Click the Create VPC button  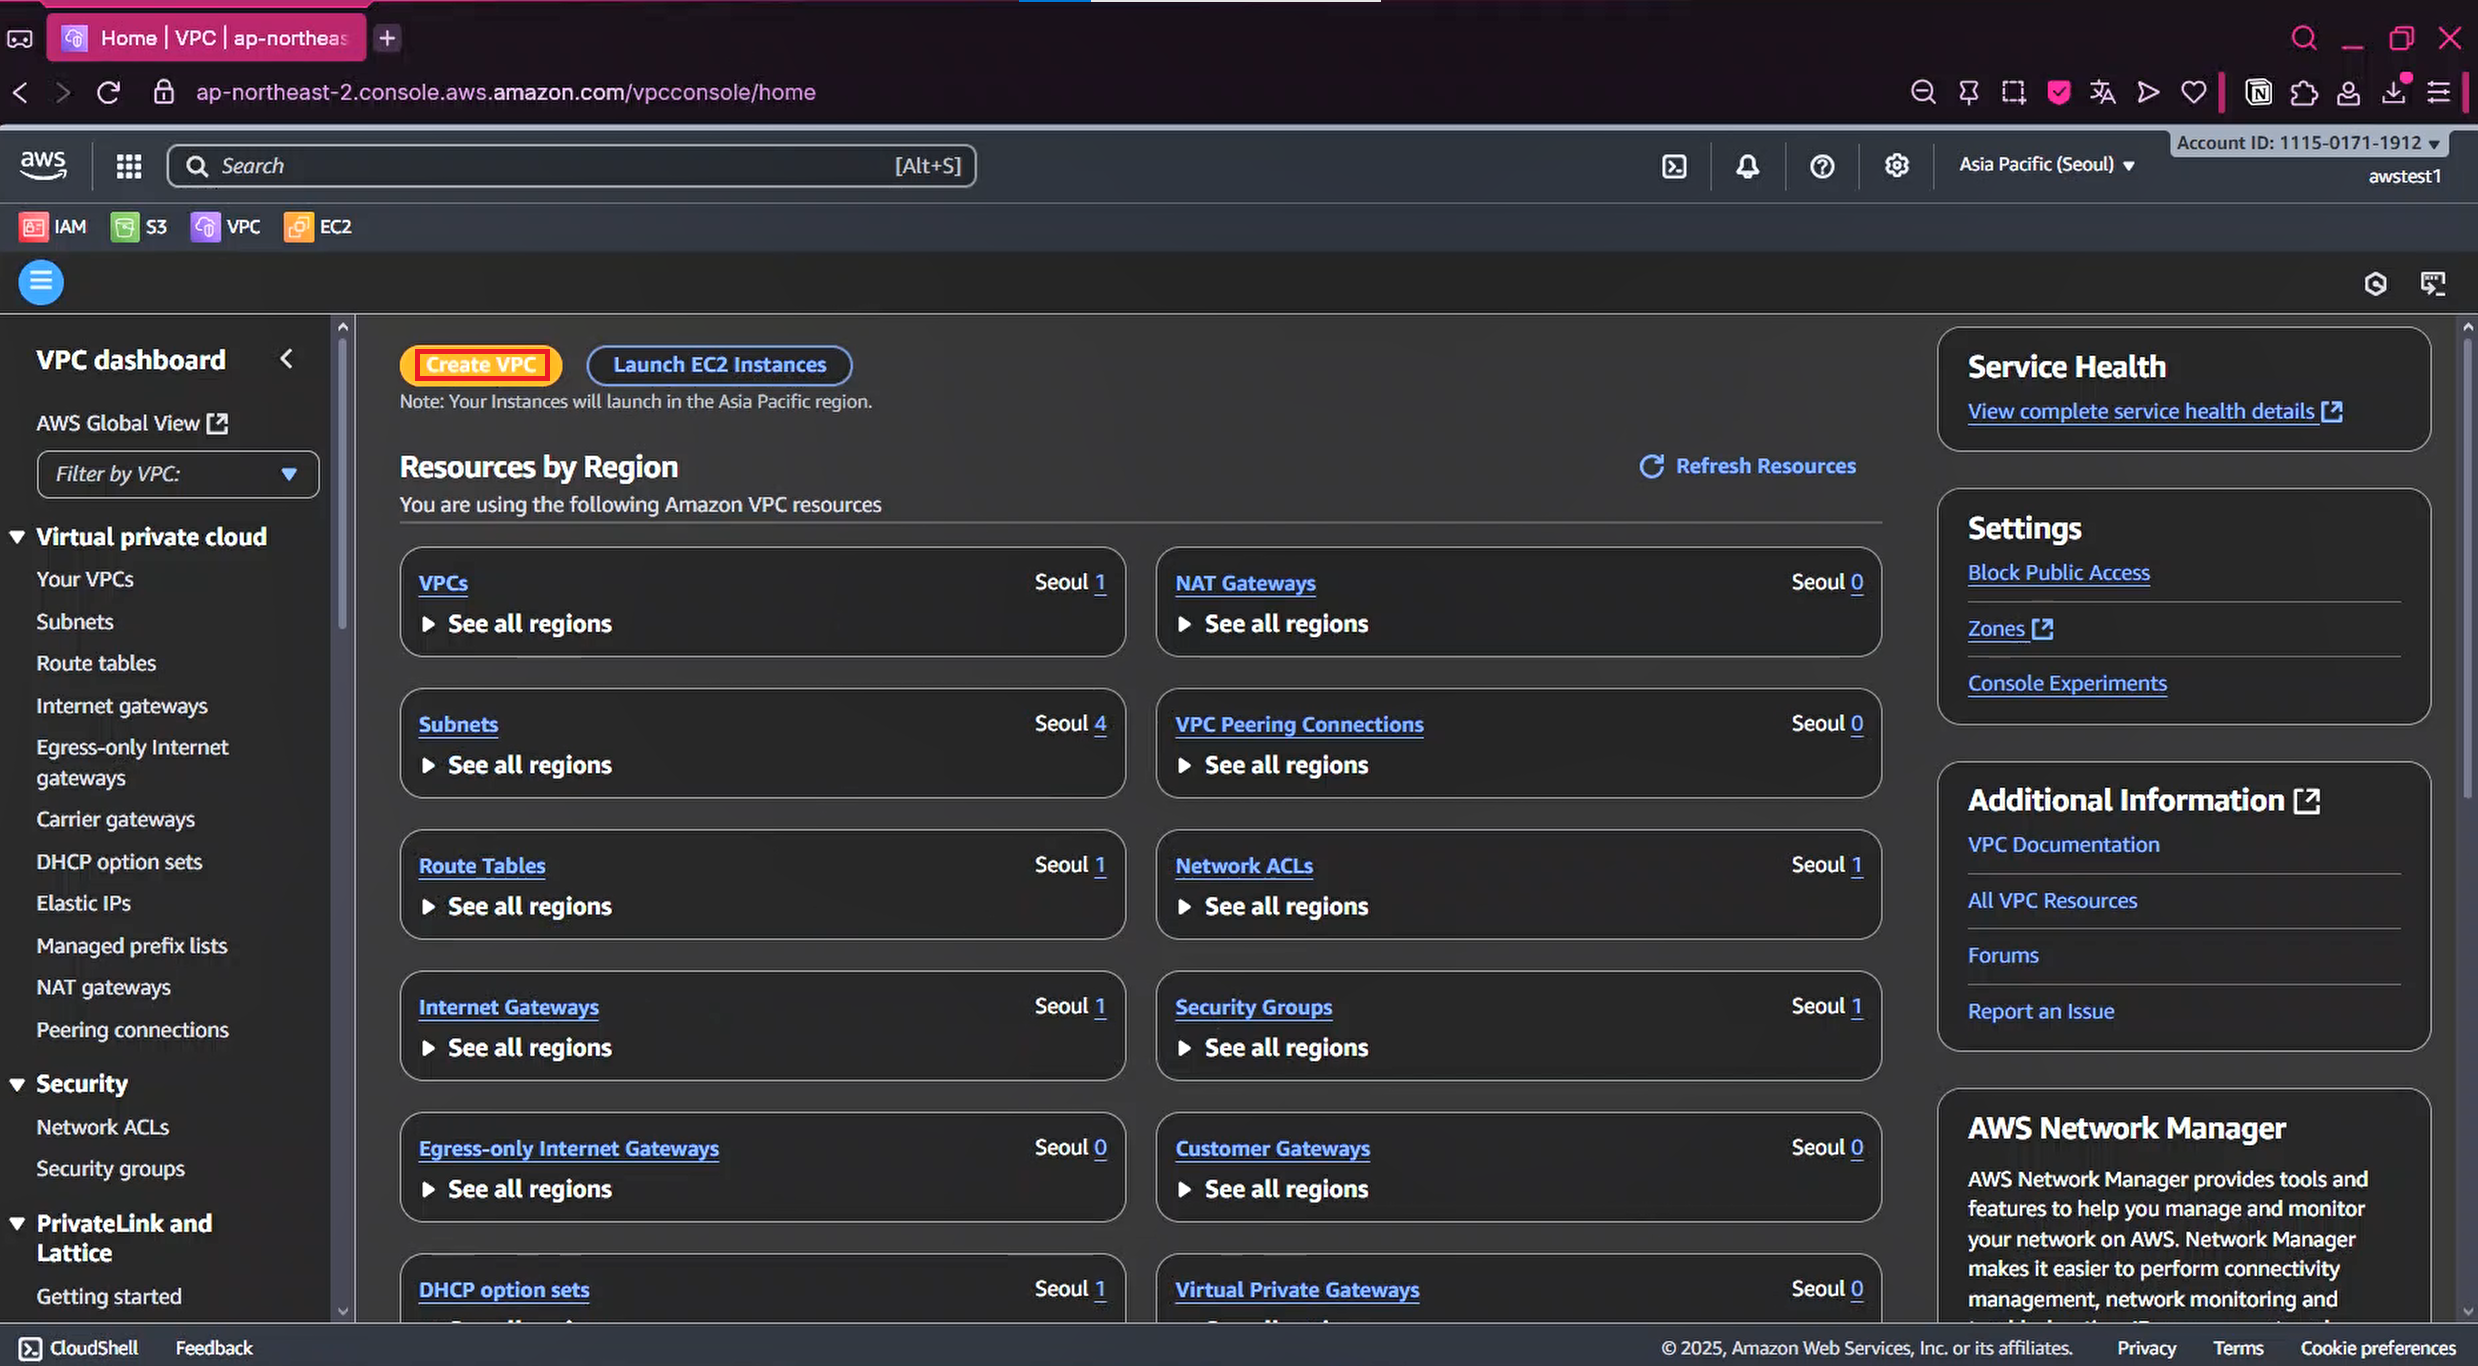click(x=481, y=365)
